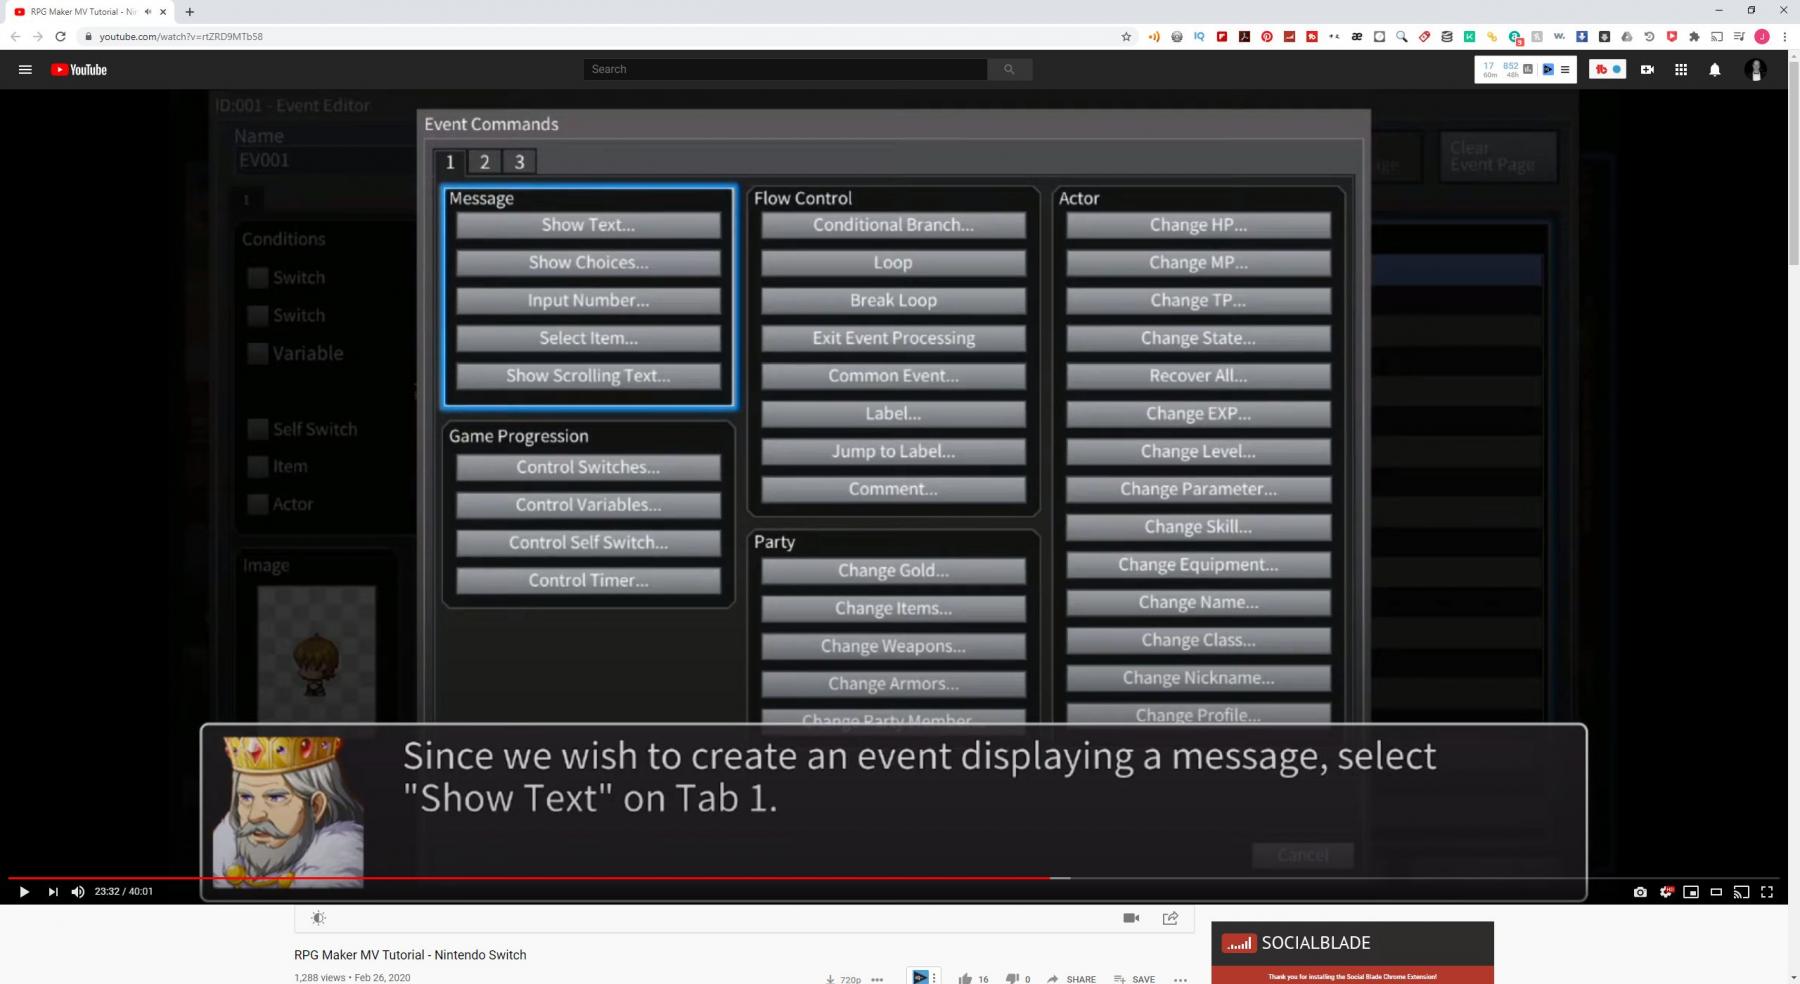
Task: Switch to Event Commands tab 3
Action: click(520, 162)
